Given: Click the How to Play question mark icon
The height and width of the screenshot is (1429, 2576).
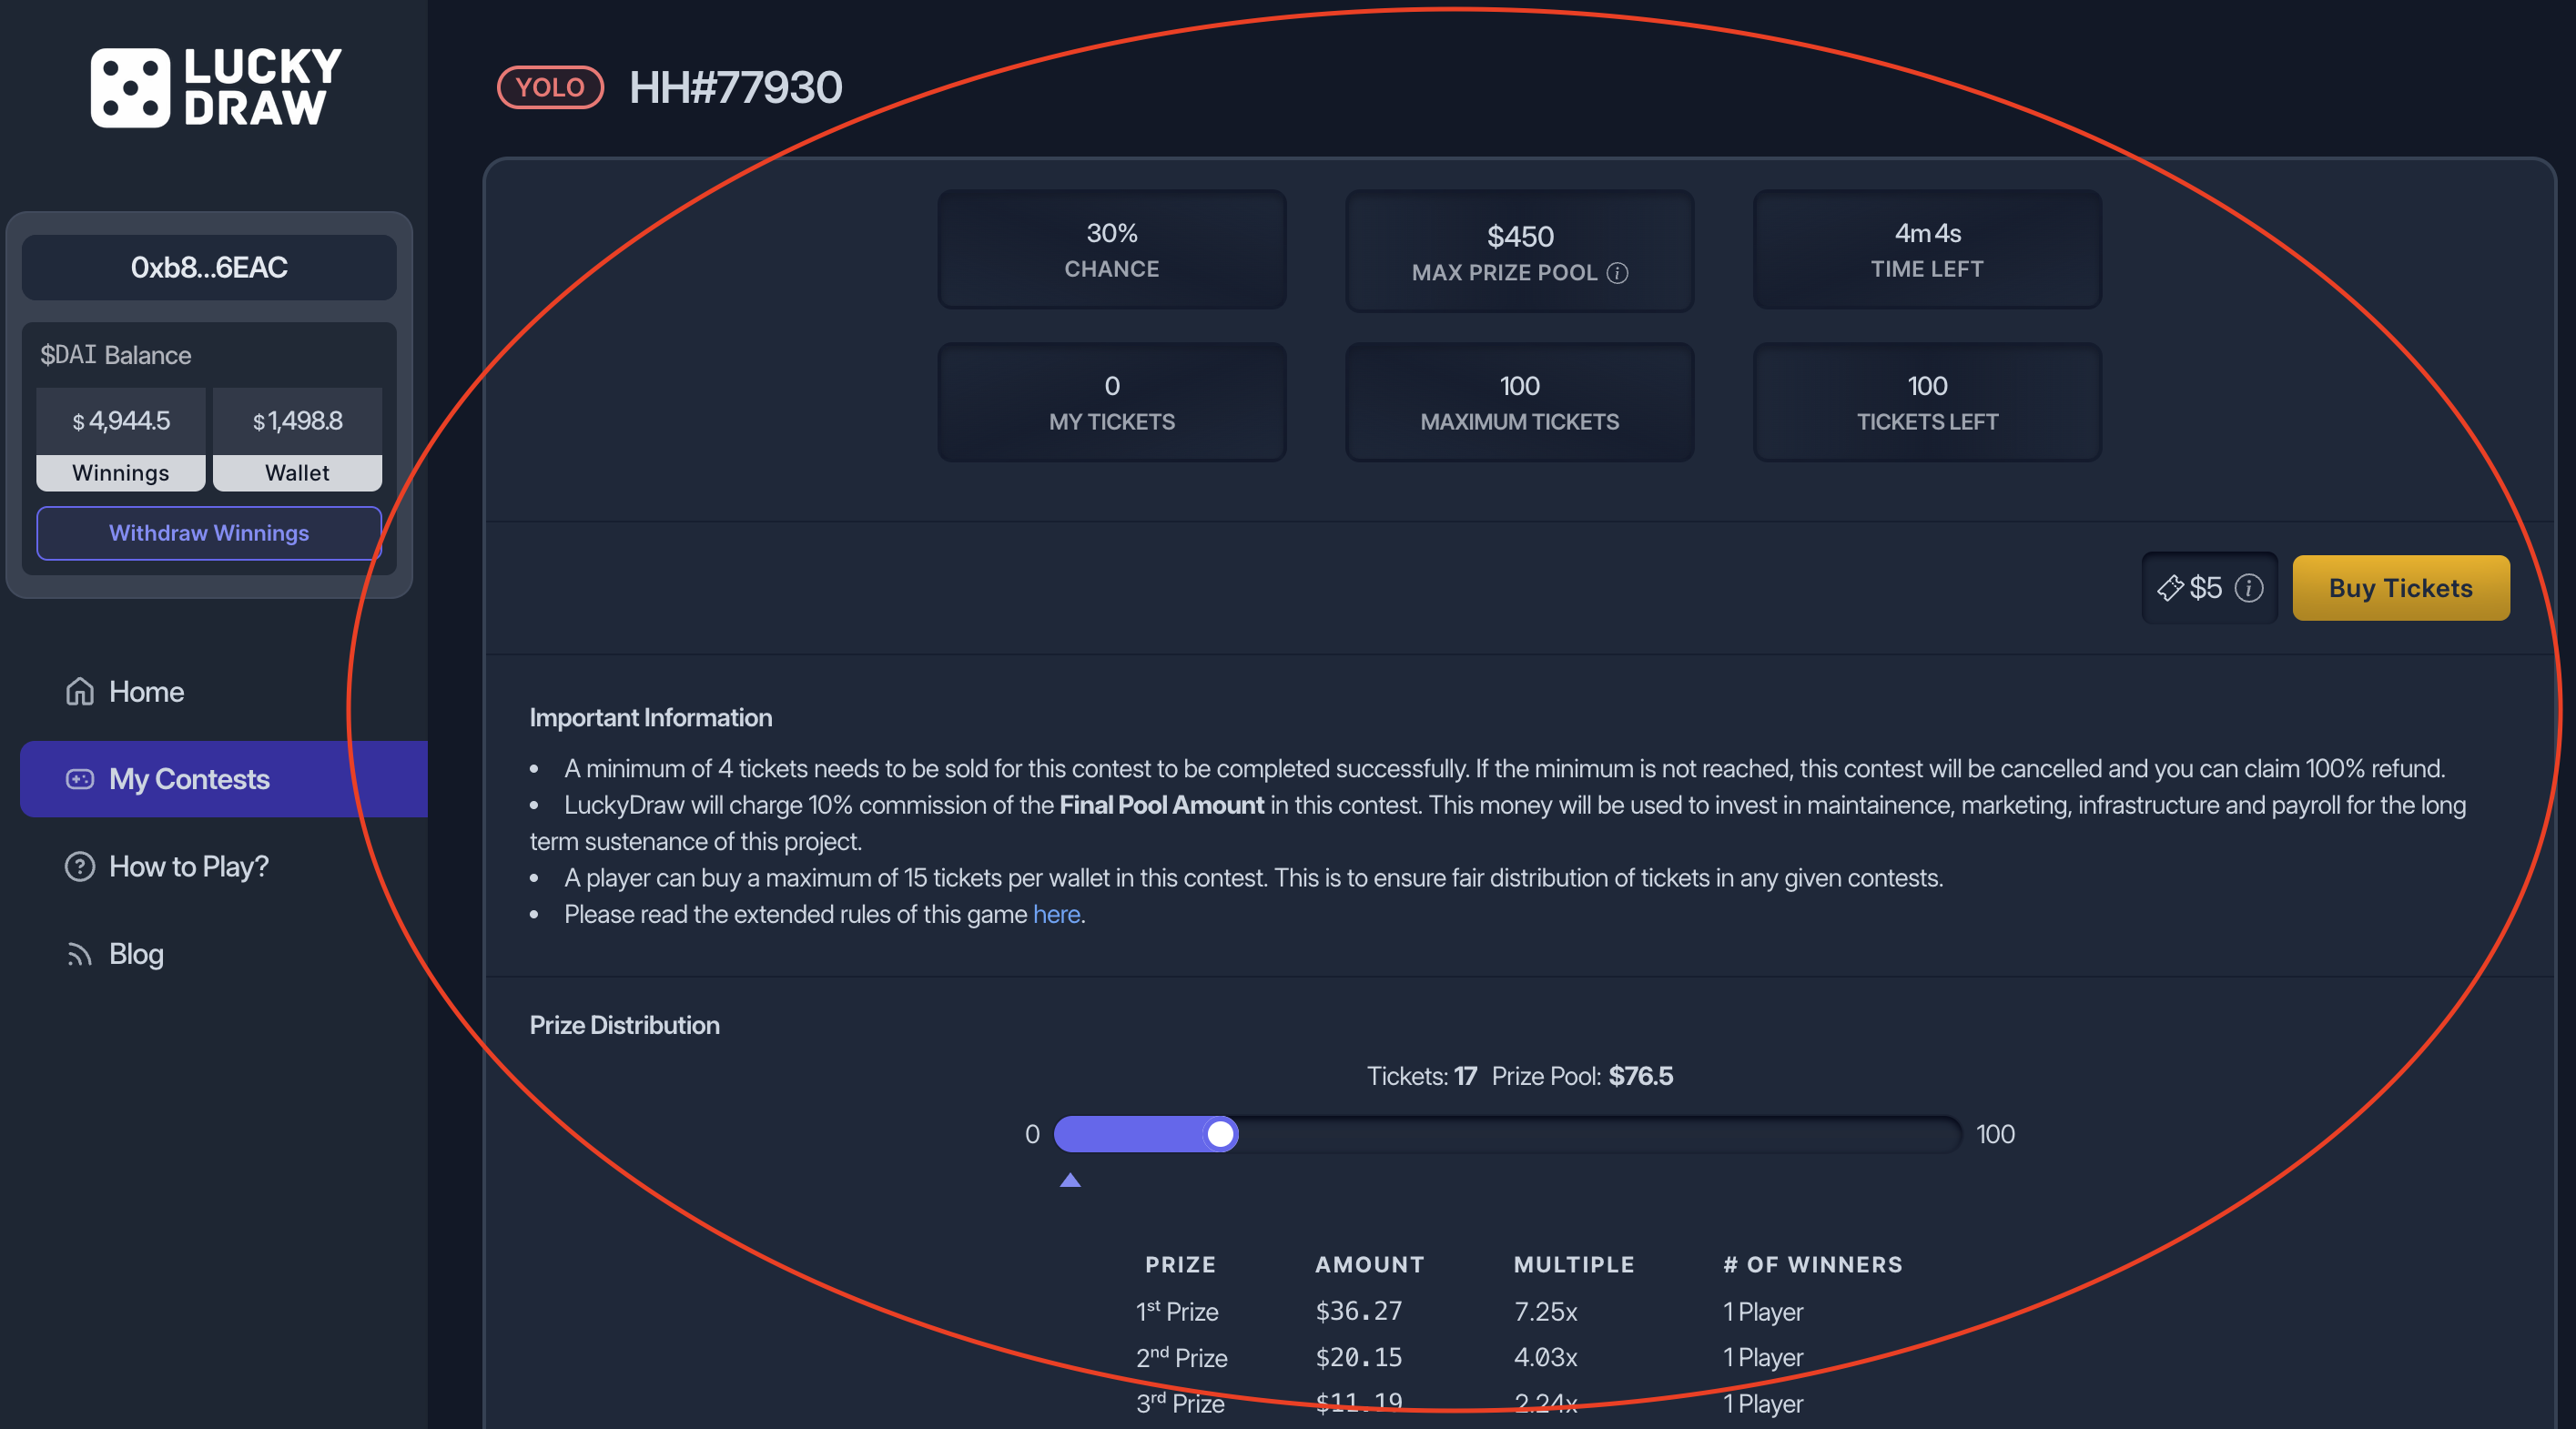Looking at the screenshot, I should pyautogui.click(x=79, y=866).
